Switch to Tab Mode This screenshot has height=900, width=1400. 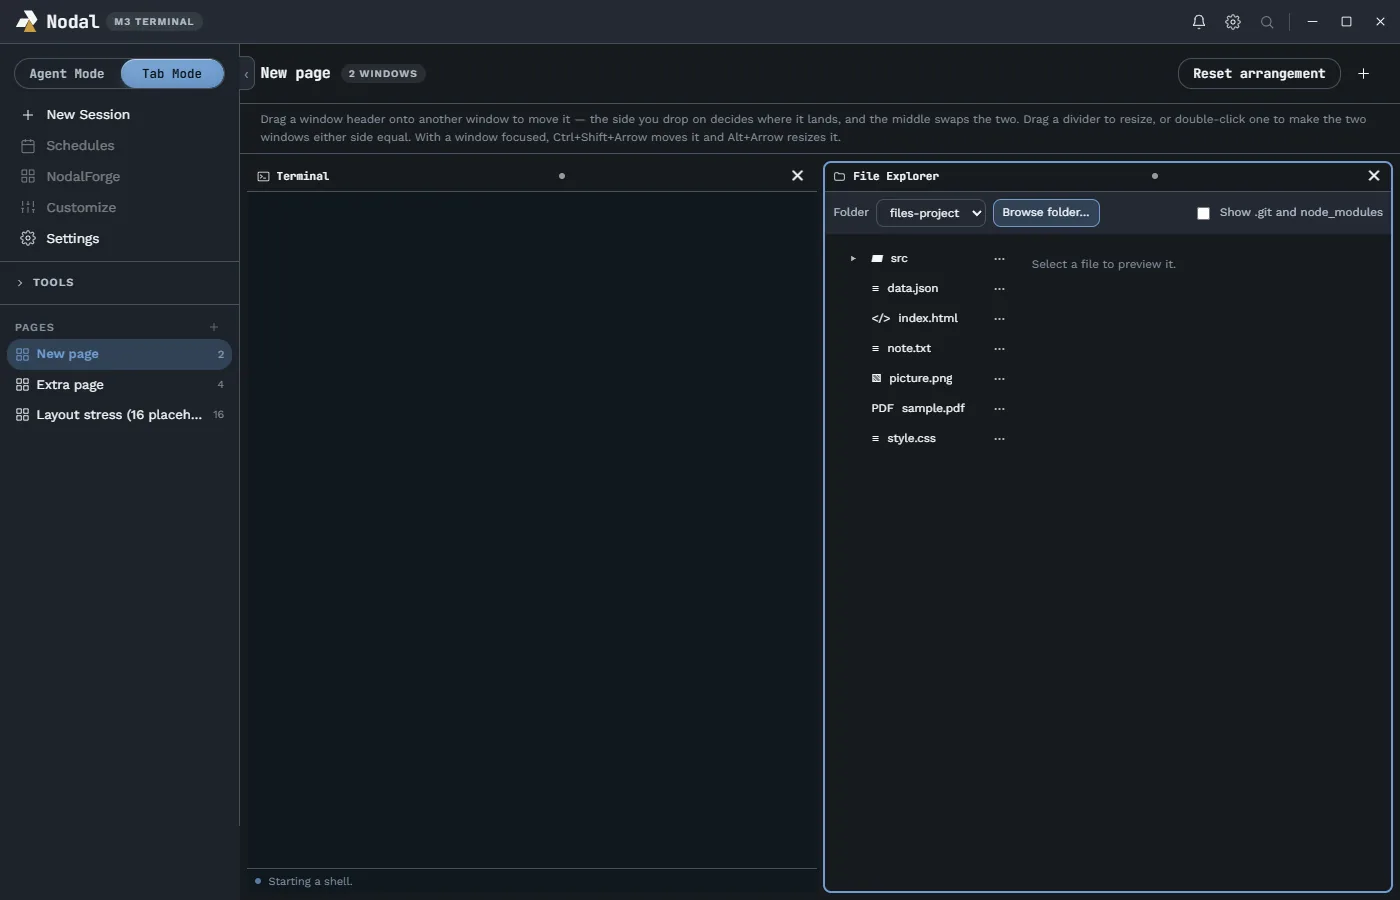172,74
